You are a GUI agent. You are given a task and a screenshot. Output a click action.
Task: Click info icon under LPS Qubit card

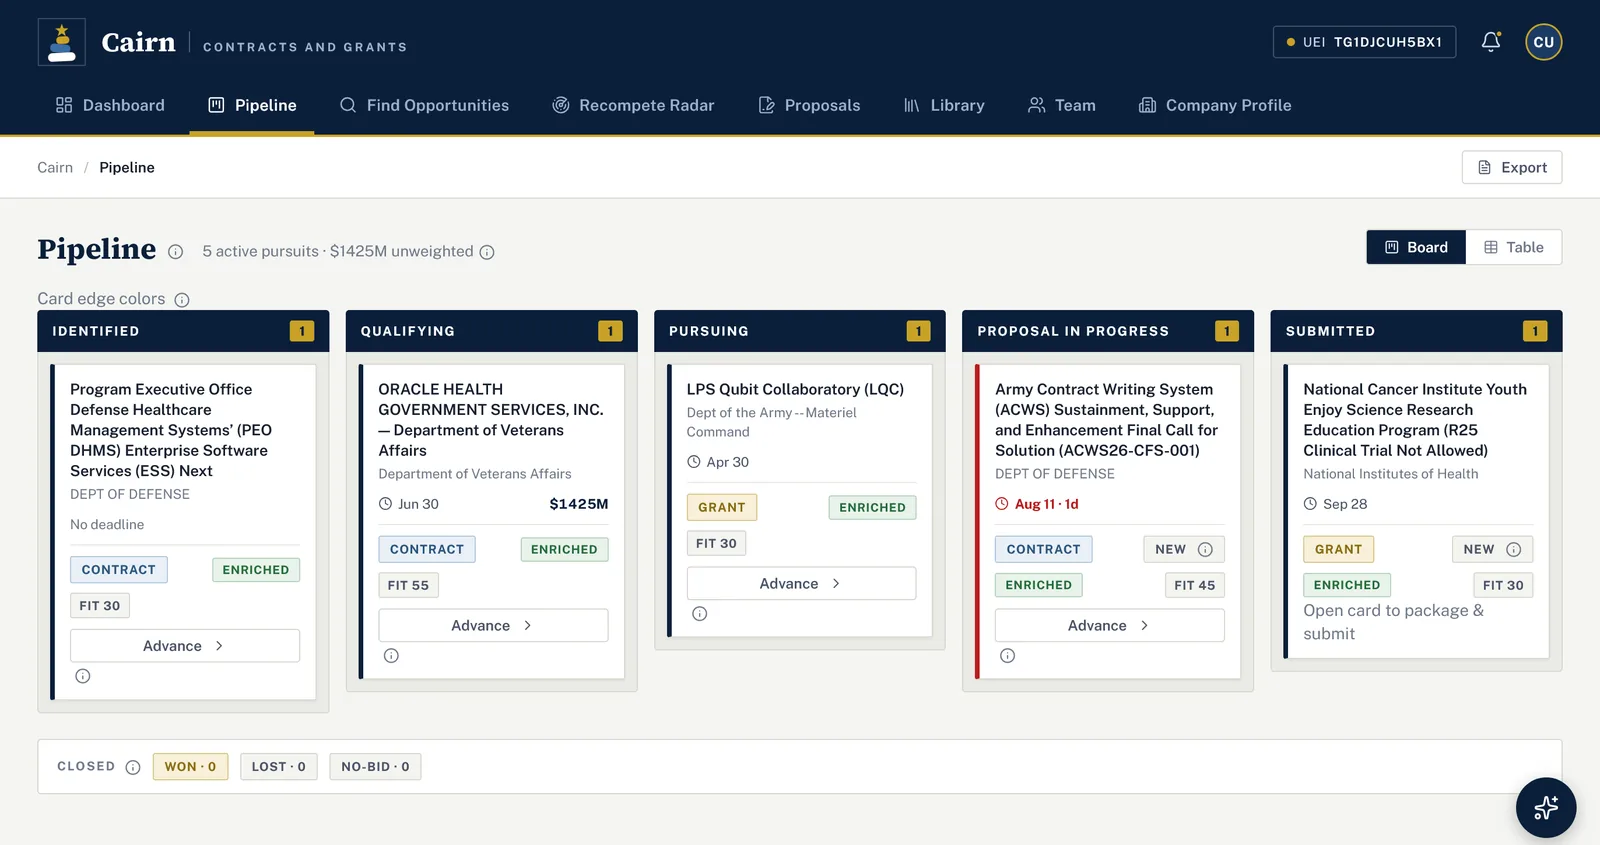pyautogui.click(x=700, y=614)
